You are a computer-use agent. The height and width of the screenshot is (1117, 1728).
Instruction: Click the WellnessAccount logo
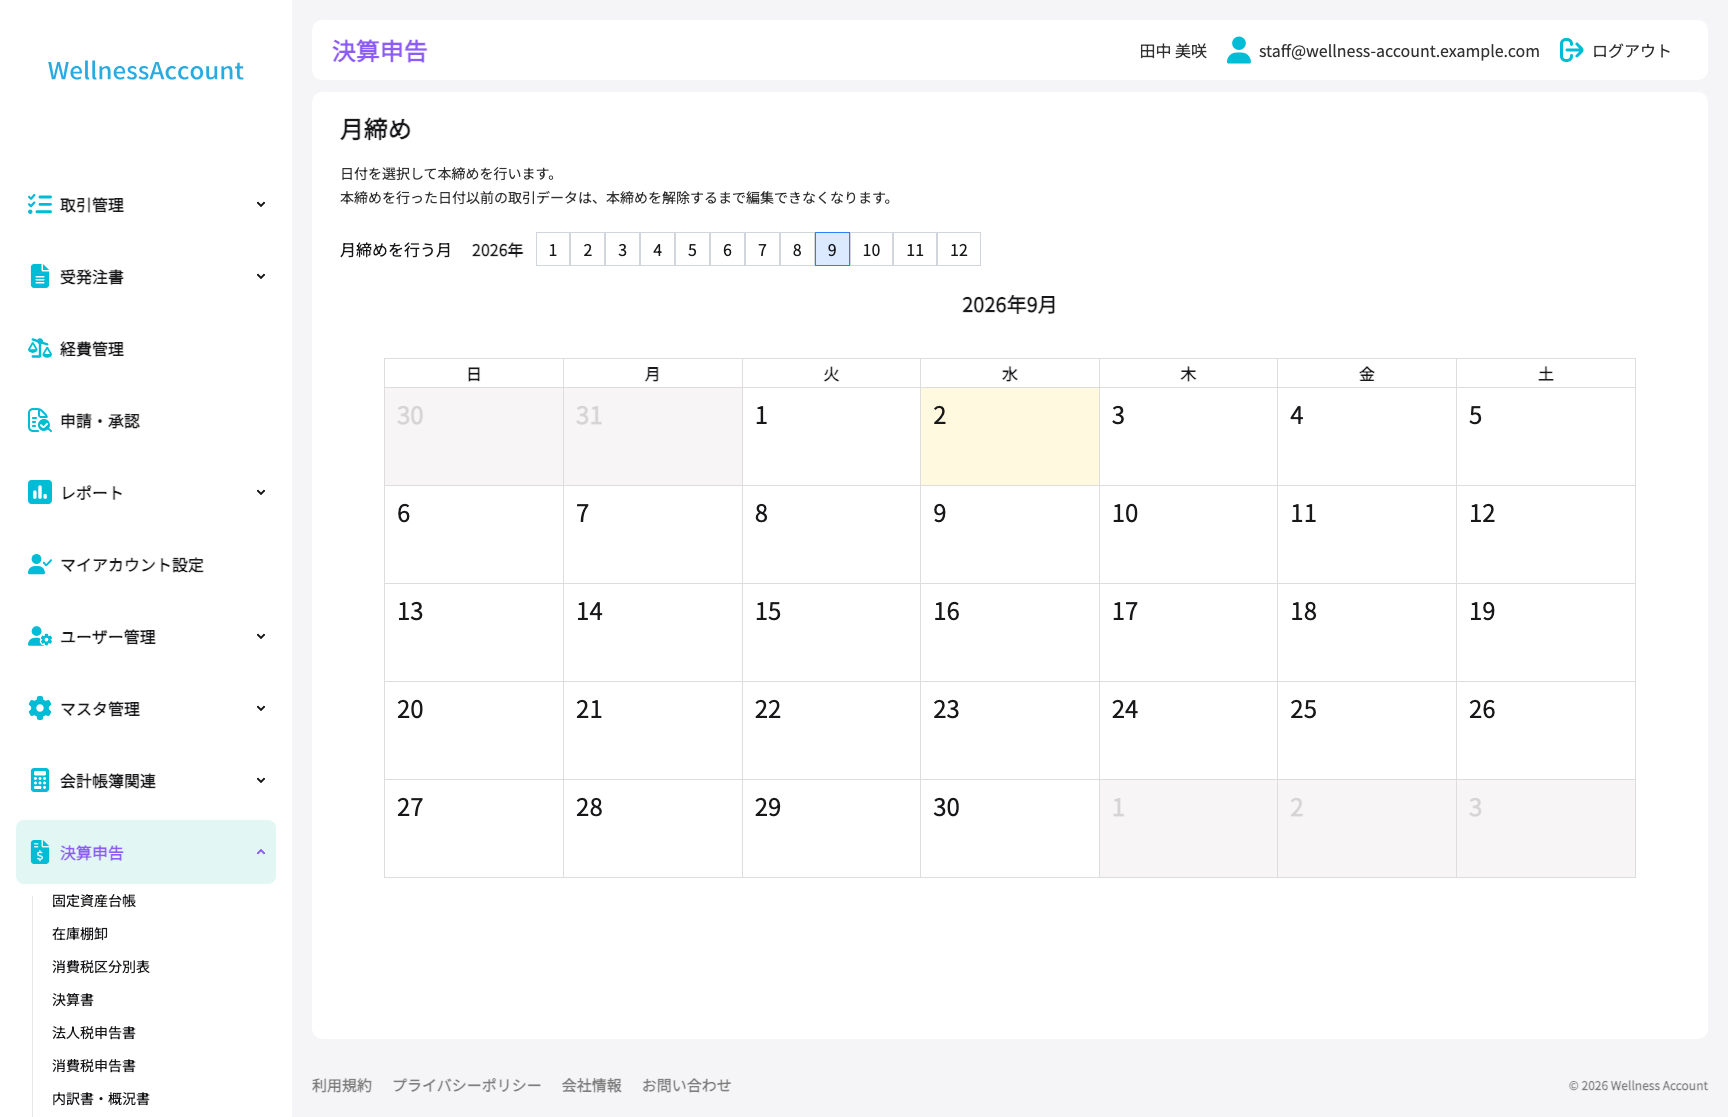pyautogui.click(x=146, y=71)
